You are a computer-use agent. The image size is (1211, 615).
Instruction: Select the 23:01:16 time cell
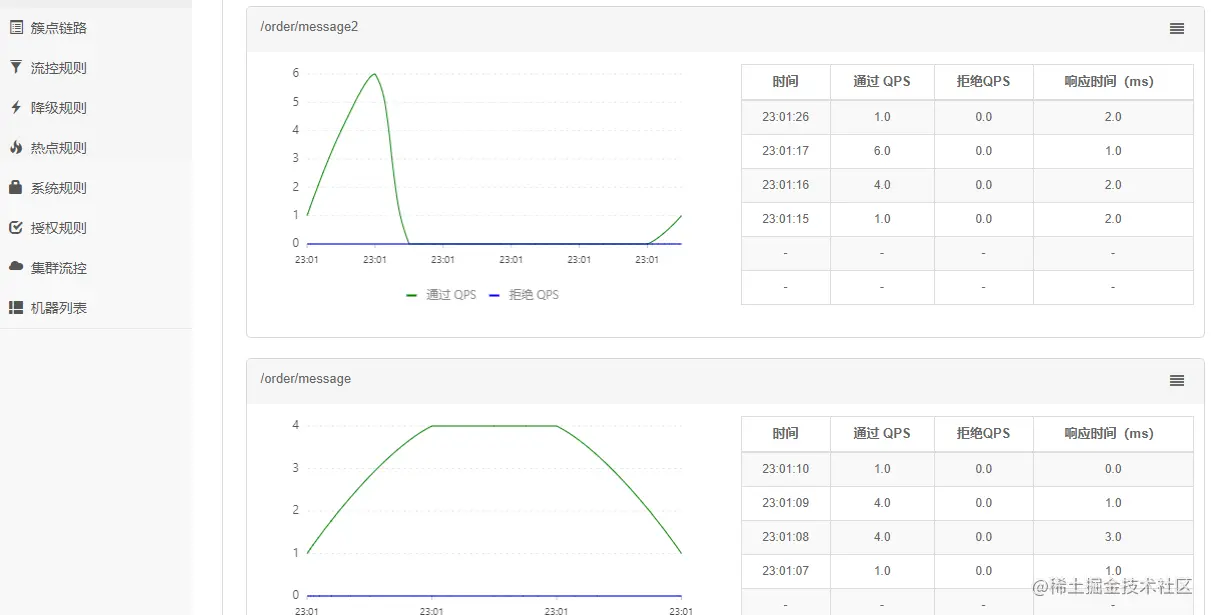pos(786,185)
